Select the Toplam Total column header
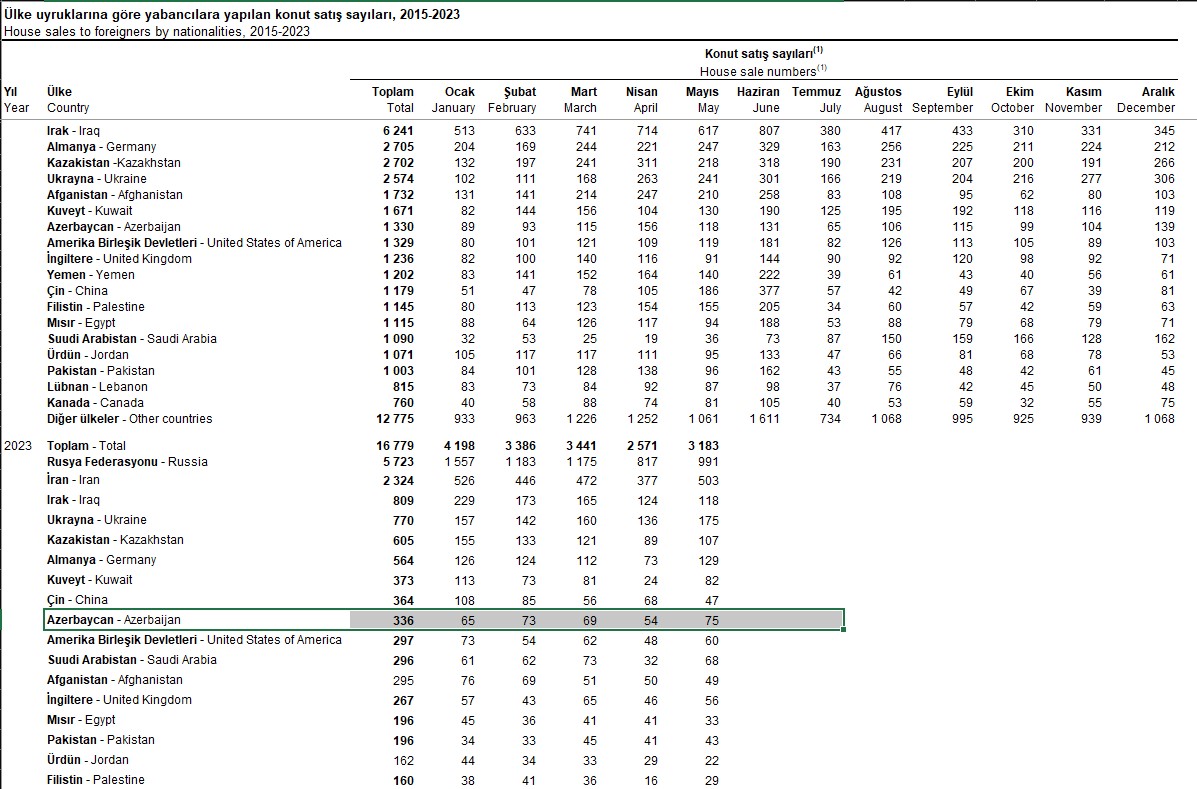Image resolution: width=1197 pixels, height=789 pixels. (x=393, y=99)
